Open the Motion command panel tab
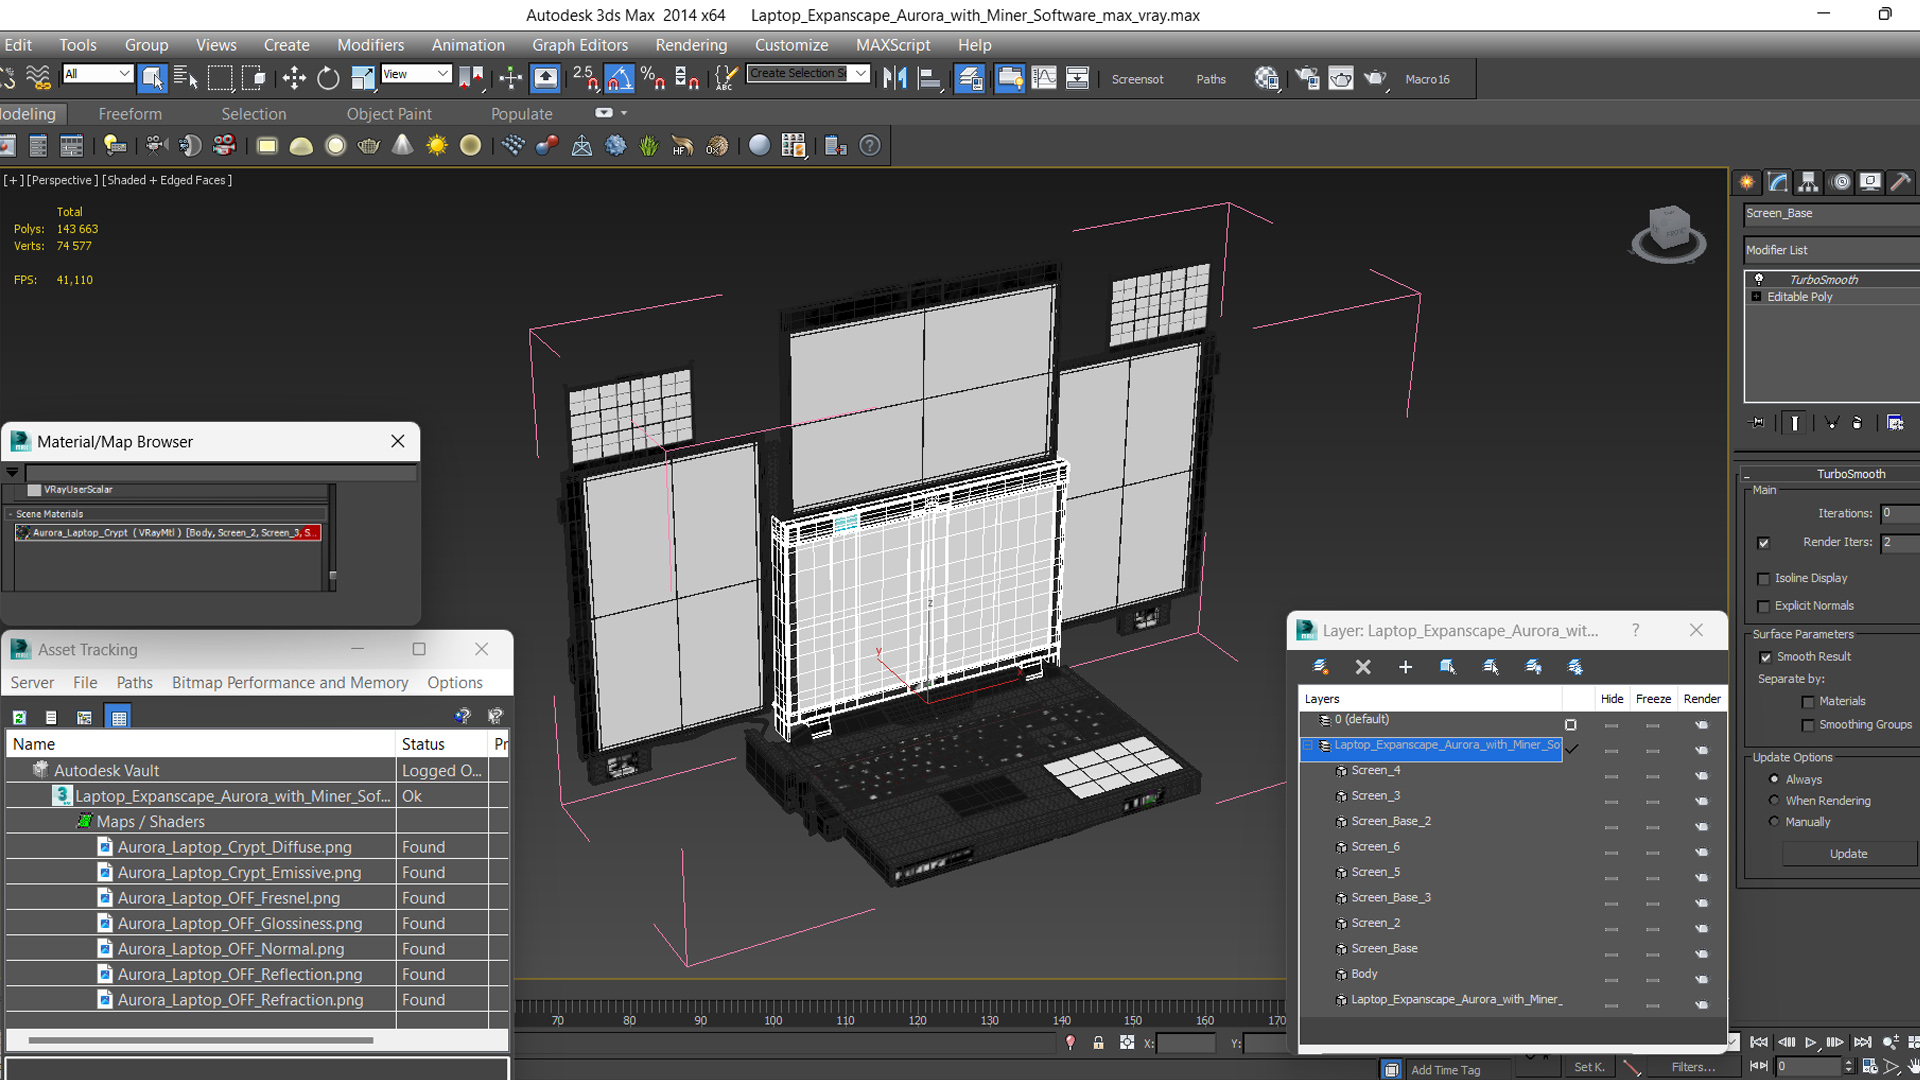Viewport: 1920px width, 1080px height. (x=1840, y=182)
